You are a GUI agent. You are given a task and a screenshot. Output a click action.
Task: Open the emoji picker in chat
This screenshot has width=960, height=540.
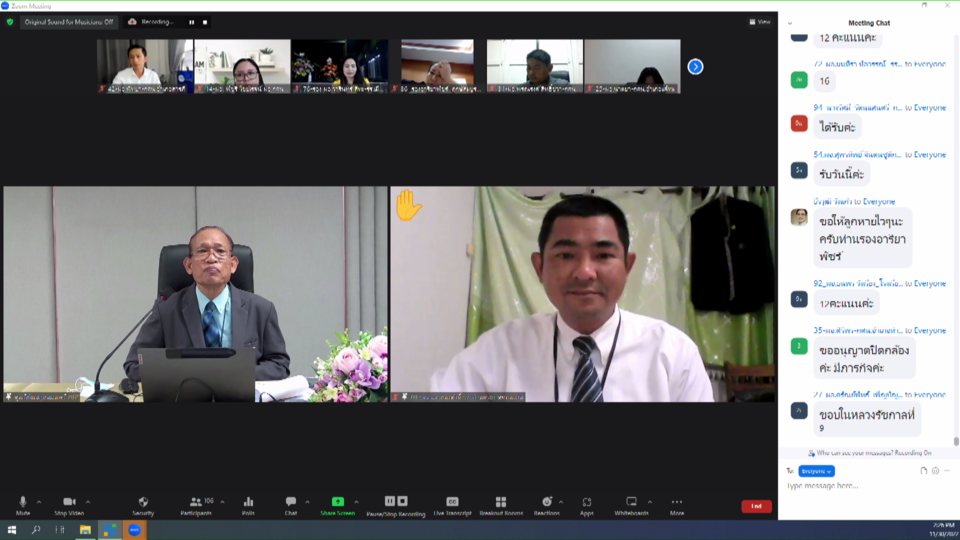coord(935,471)
